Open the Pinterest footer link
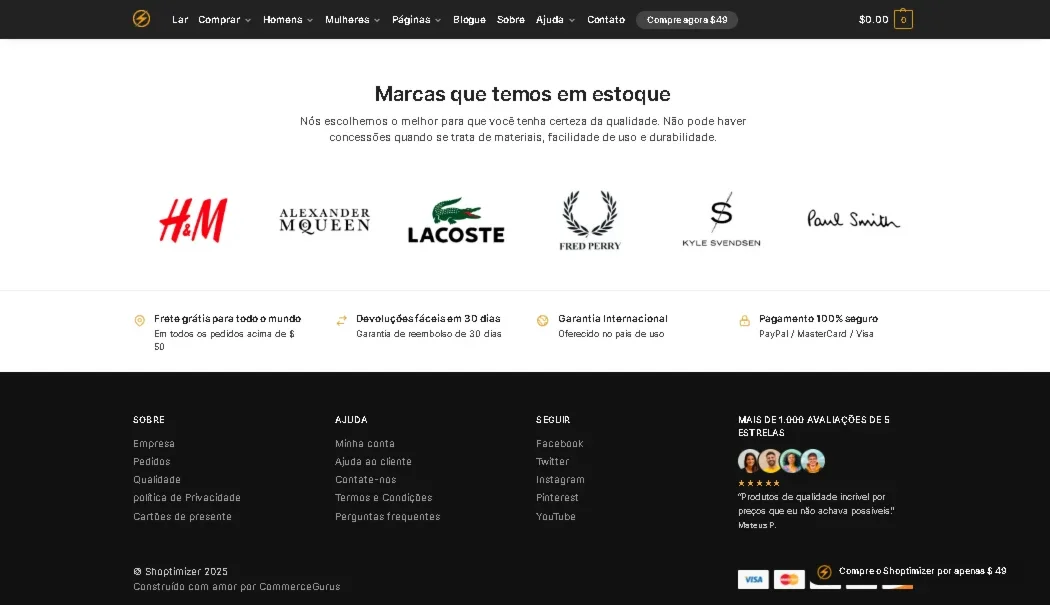1050x605 pixels. pyautogui.click(x=557, y=498)
